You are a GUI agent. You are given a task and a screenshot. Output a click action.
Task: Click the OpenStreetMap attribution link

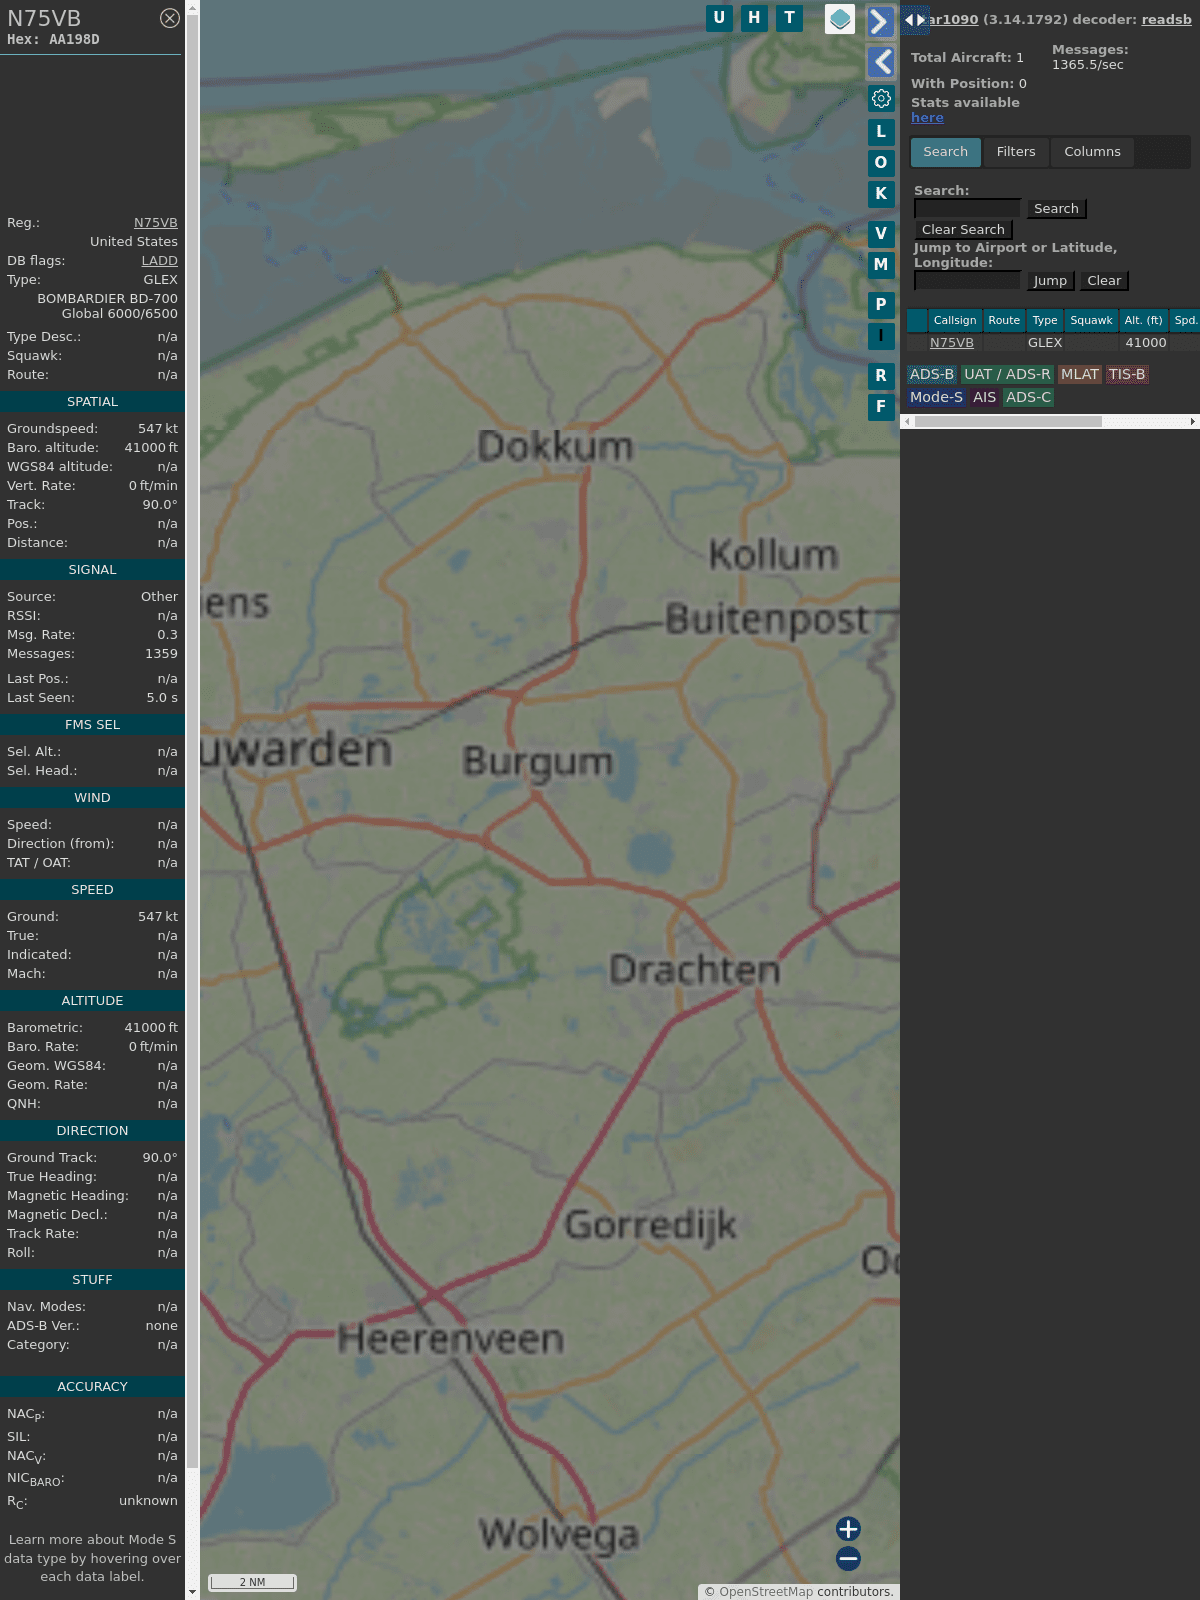[766, 1592]
